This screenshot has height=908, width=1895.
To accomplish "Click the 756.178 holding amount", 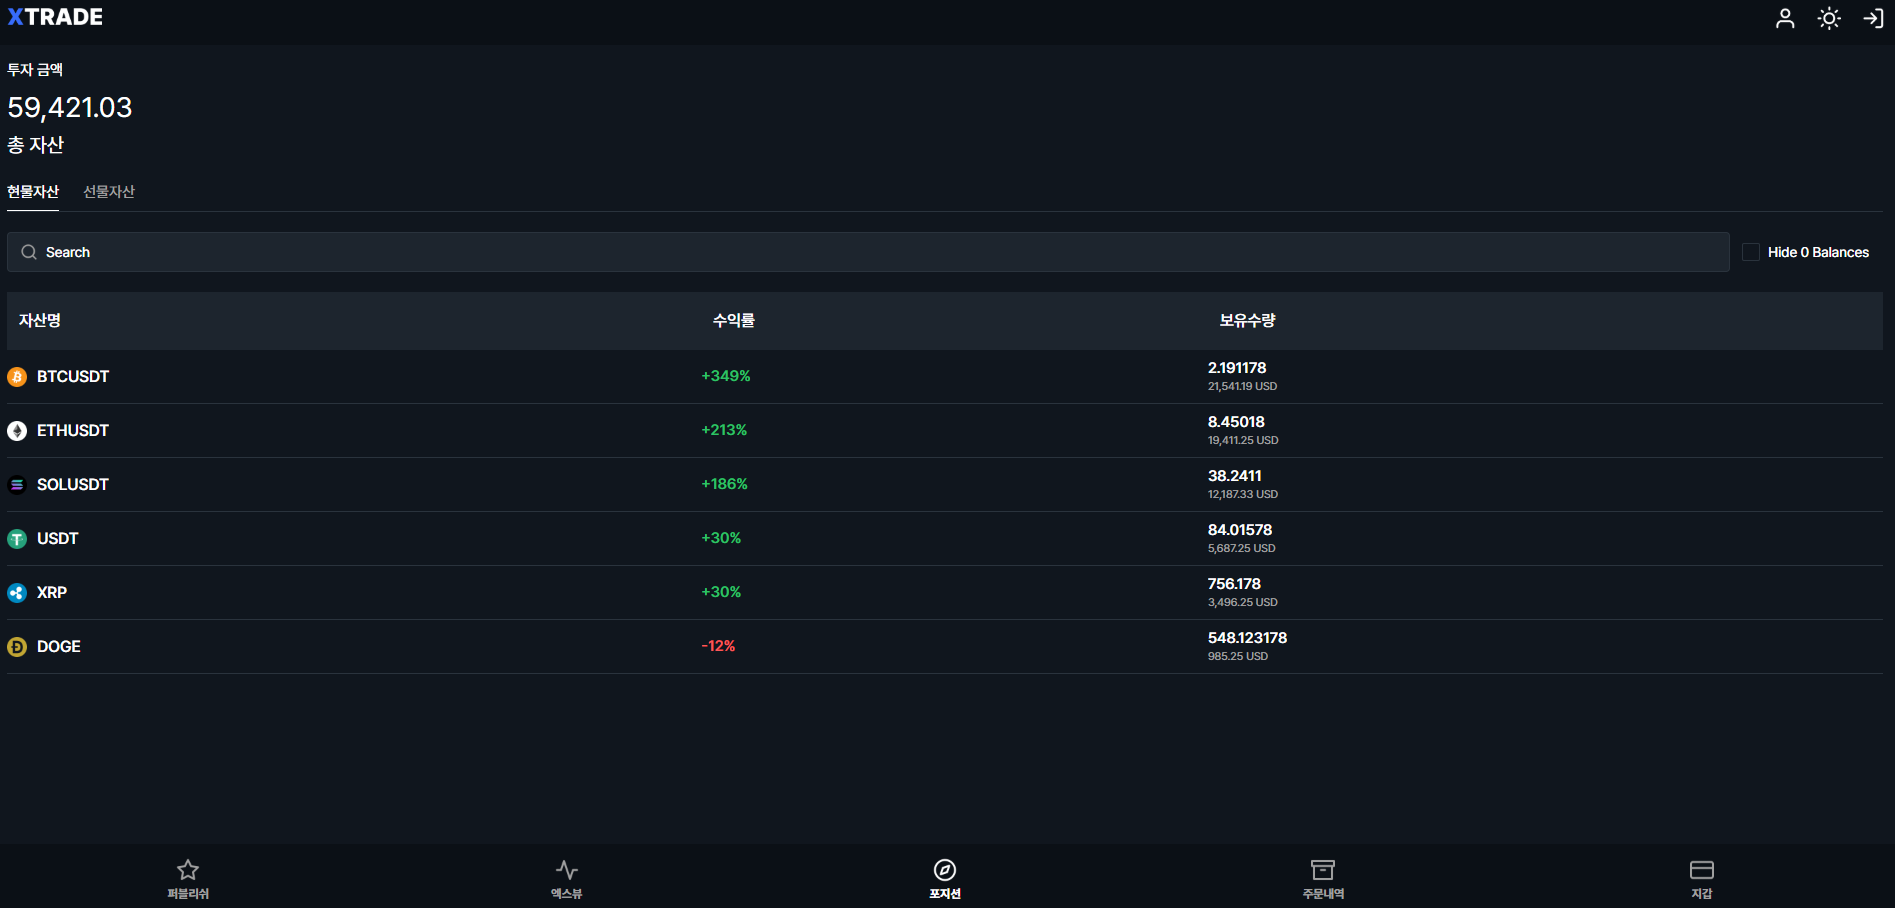I will [1234, 584].
